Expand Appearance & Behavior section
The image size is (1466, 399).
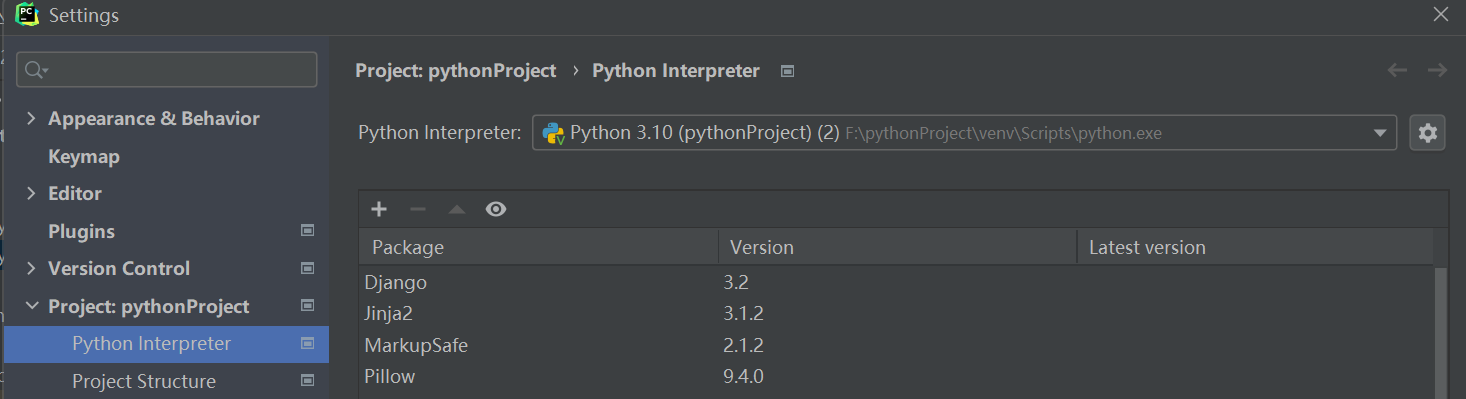click(31, 118)
